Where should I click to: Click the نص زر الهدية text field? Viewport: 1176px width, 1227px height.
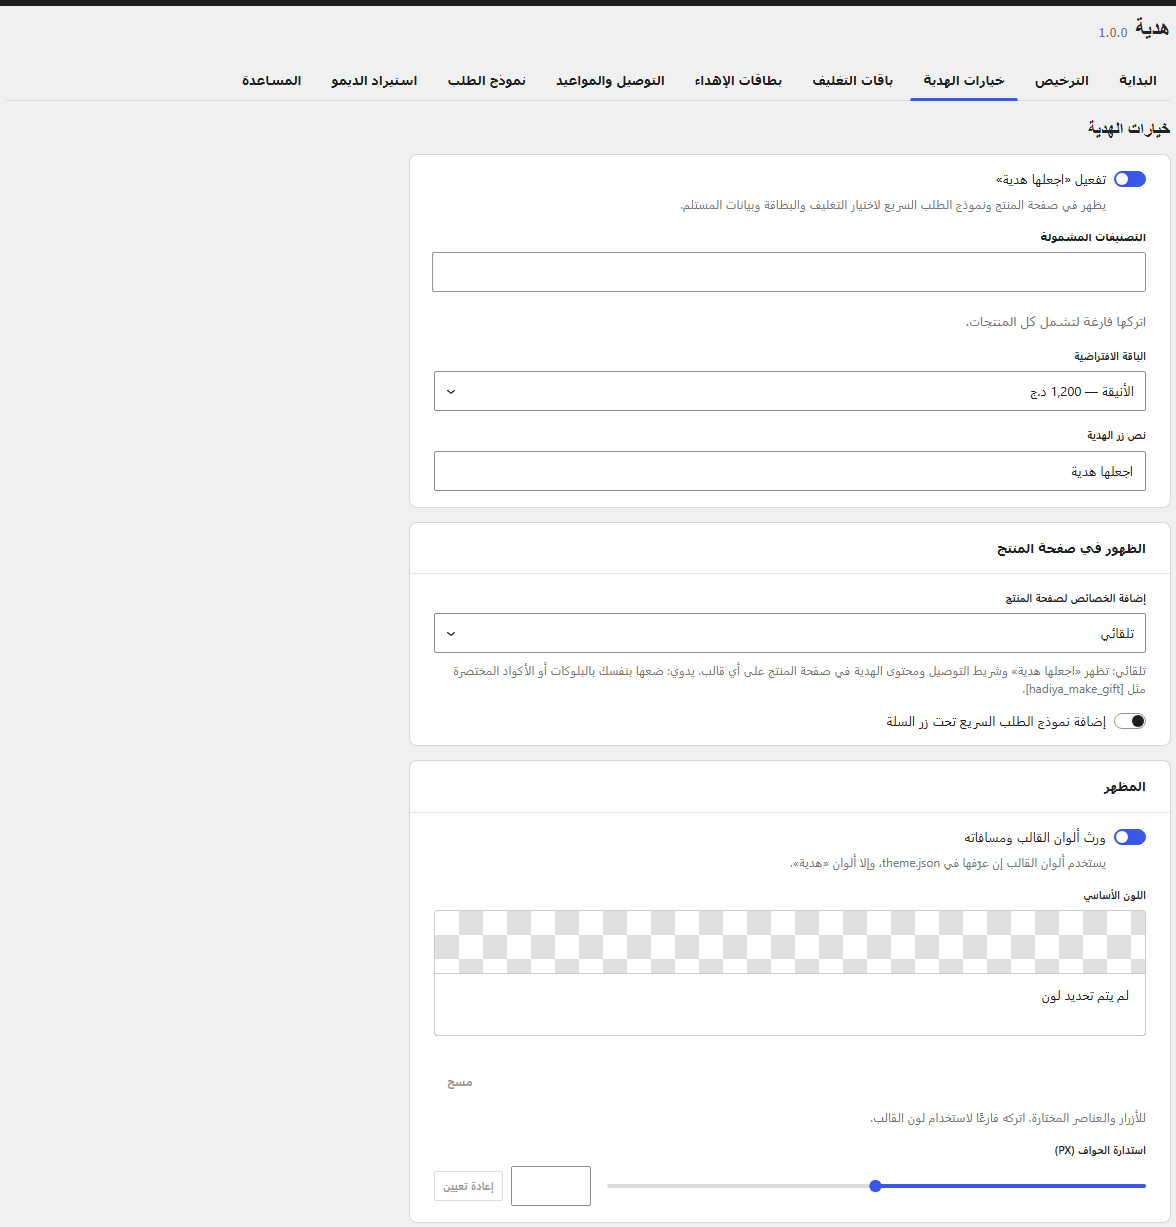coord(790,471)
